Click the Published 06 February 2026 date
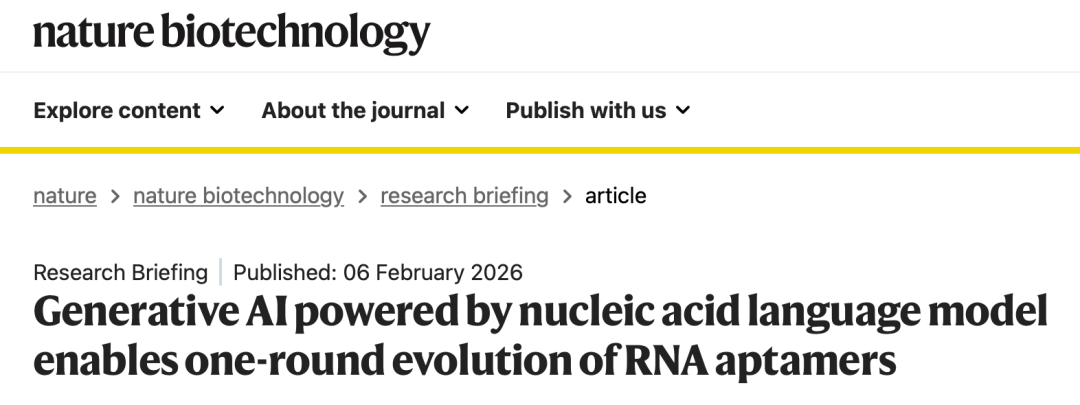Screen dimensions: 1080x405 coord(378,272)
